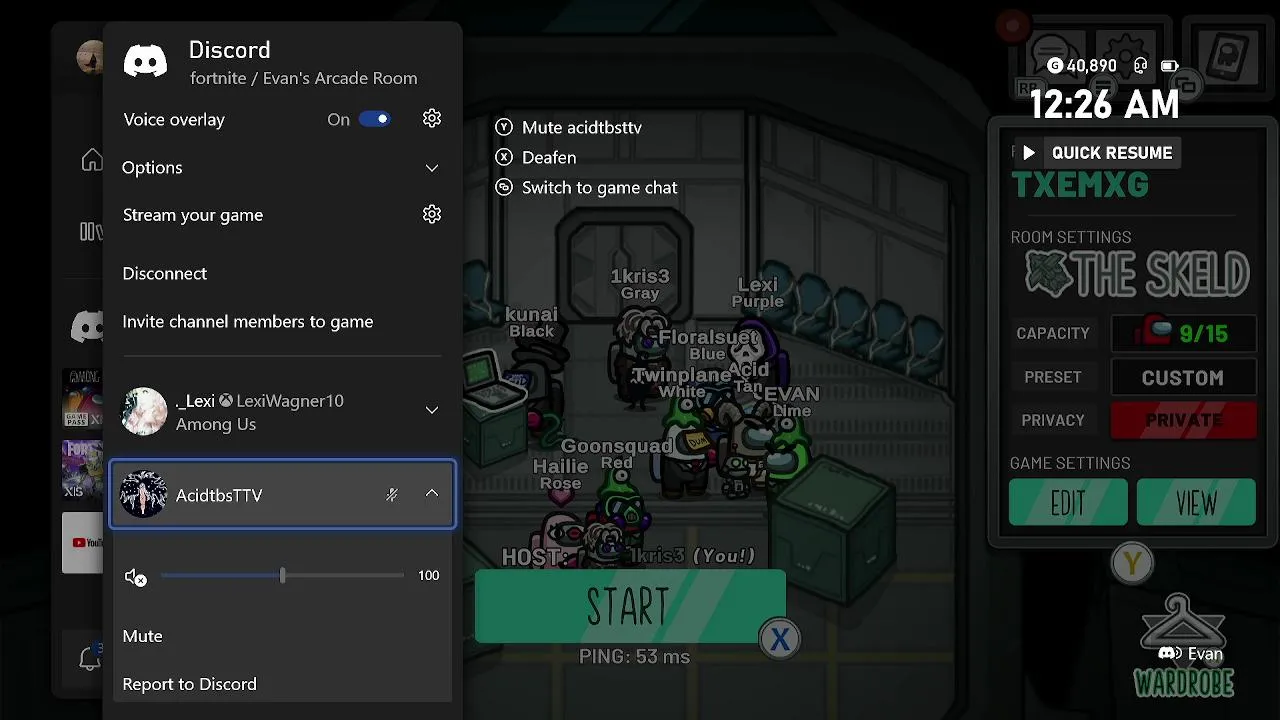The width and height of the screenshot is (1280, 720).
Task: Click the EDIT game settings button
Action: point(1068,503)
